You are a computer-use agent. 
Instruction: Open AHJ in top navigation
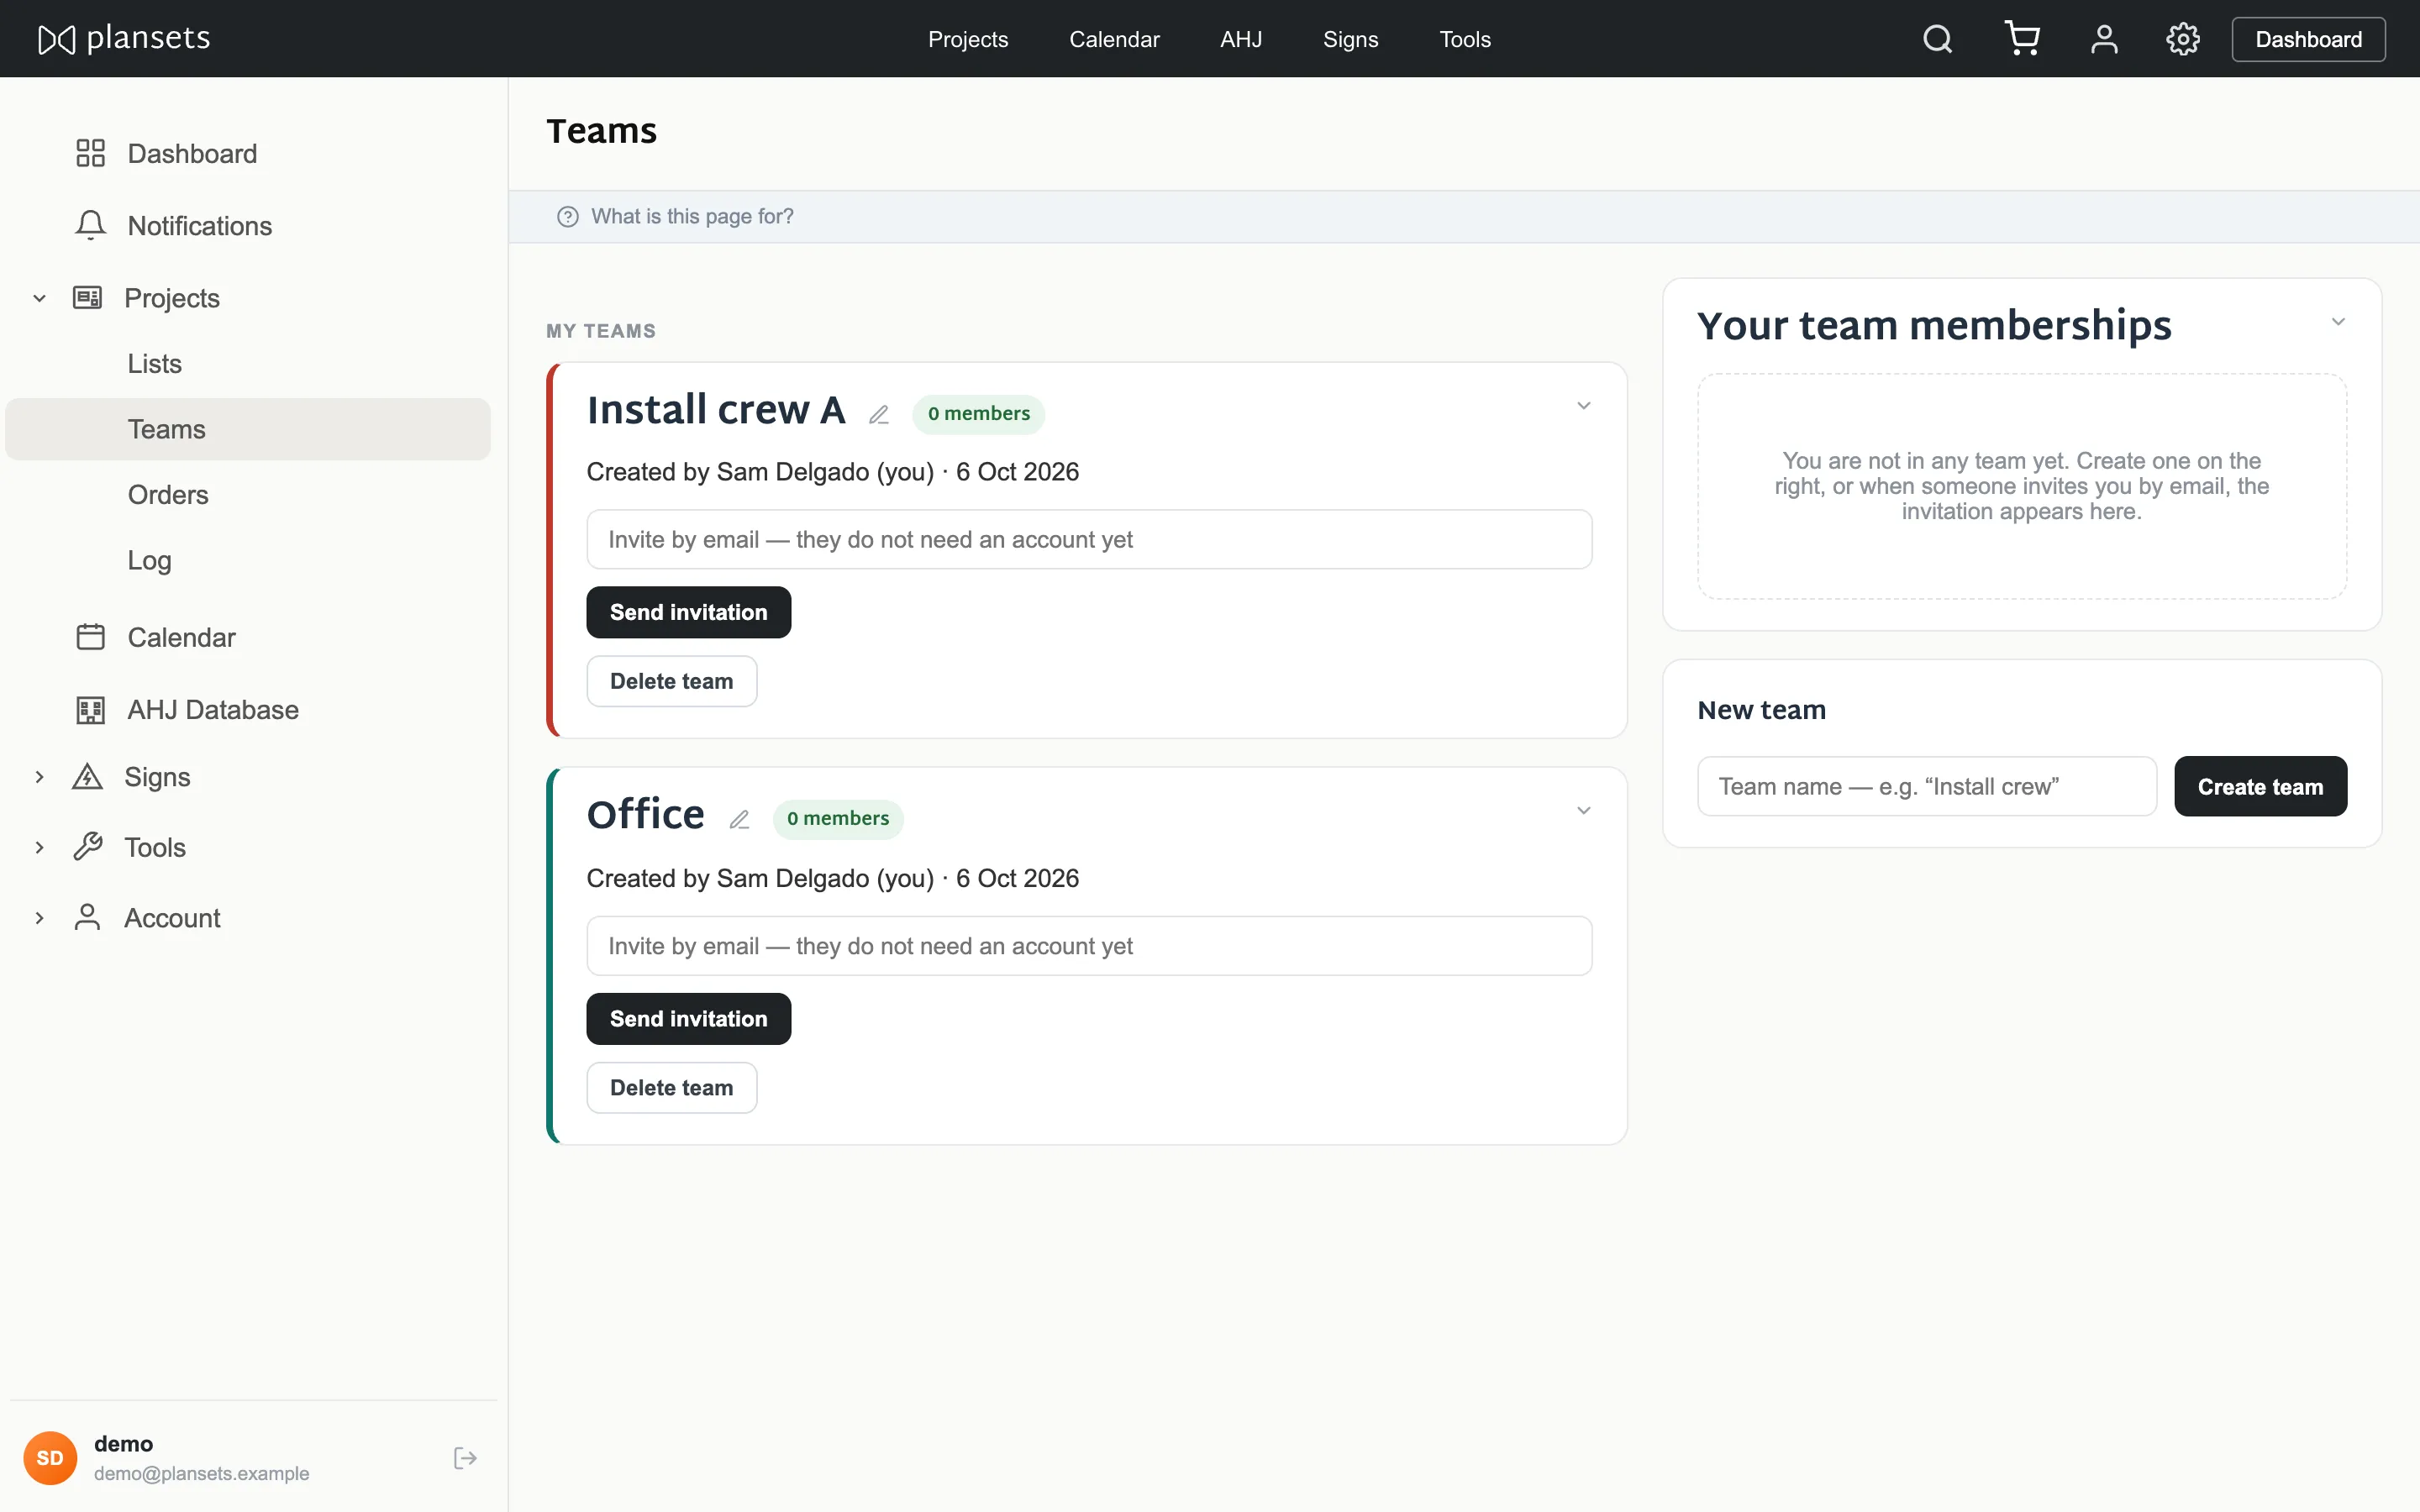point(1241,39)
